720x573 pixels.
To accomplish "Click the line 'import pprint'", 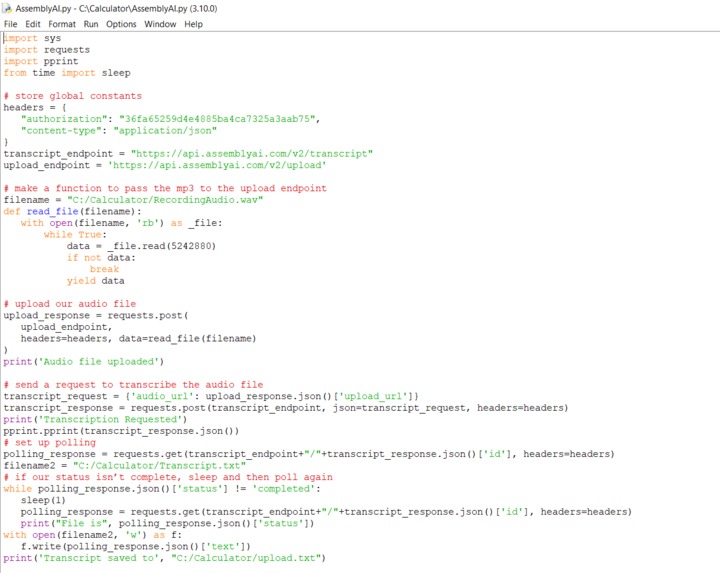I will click(x=41, y=61).
